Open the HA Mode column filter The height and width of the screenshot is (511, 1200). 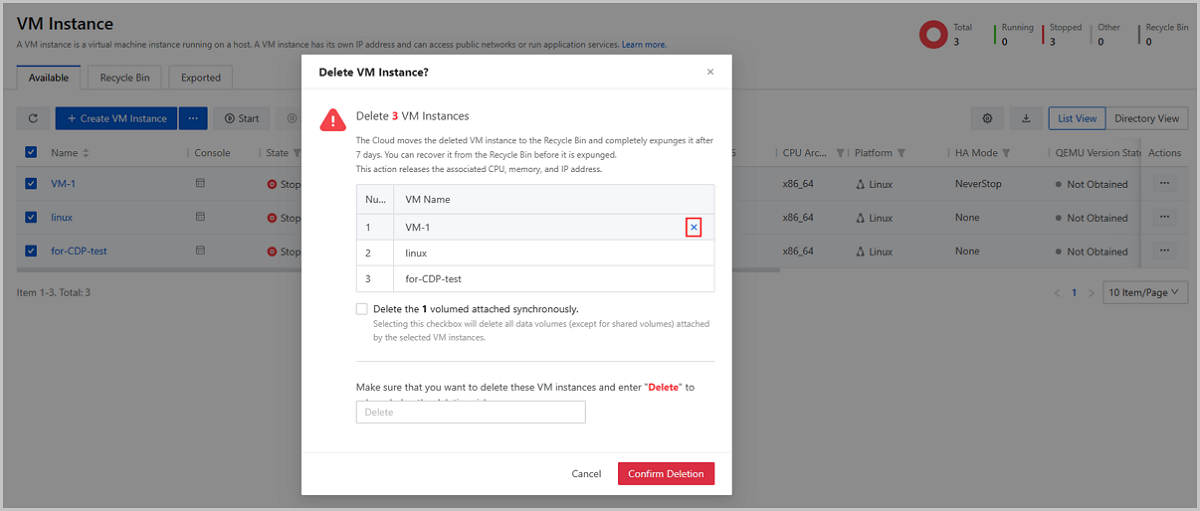click(x=1006, y=153)
